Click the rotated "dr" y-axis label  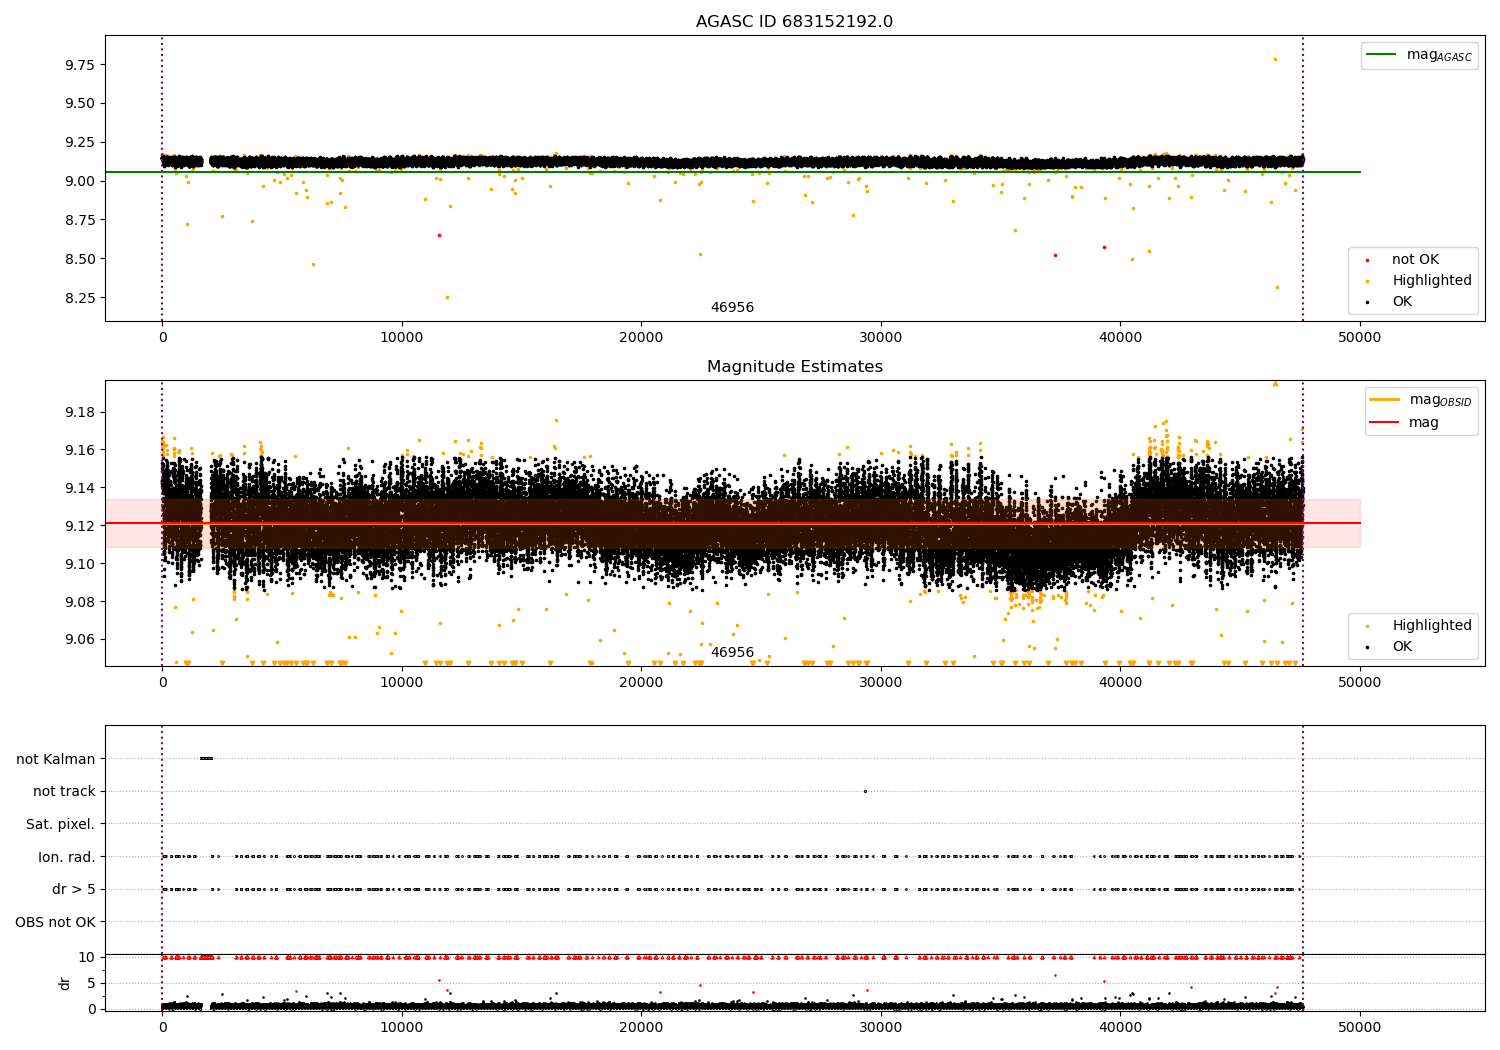(65, 983)
